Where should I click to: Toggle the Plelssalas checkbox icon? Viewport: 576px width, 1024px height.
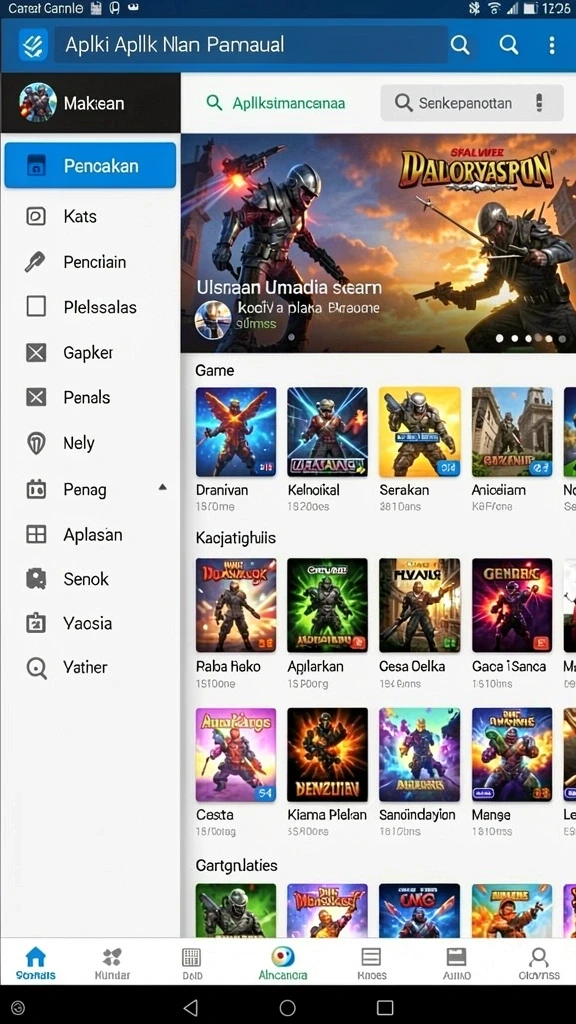[x=36, y=306]
